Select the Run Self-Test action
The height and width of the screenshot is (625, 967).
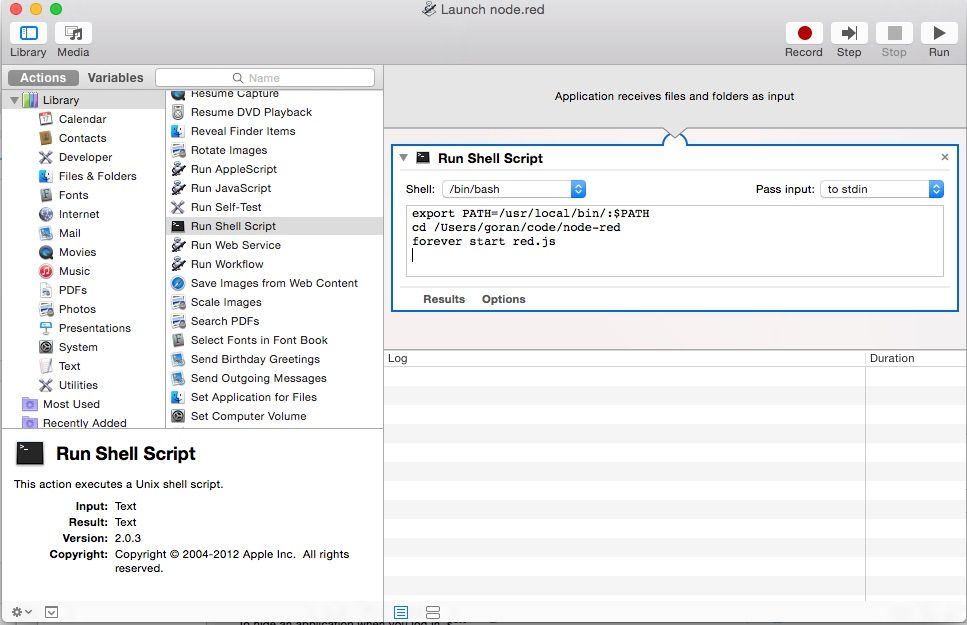pos(226,207)
